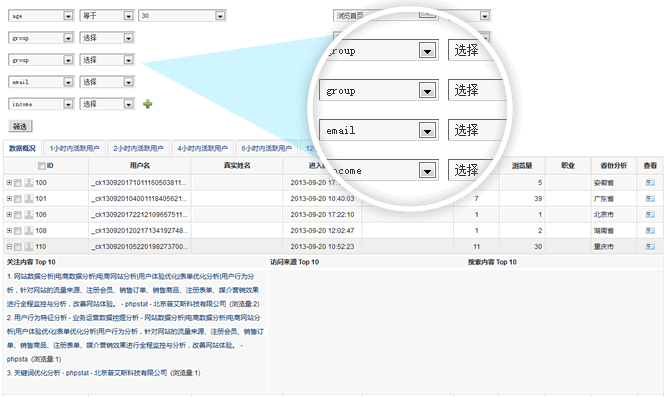
Task: Open the 等于 operator dropdown
Action: click(x=107, y=16)
